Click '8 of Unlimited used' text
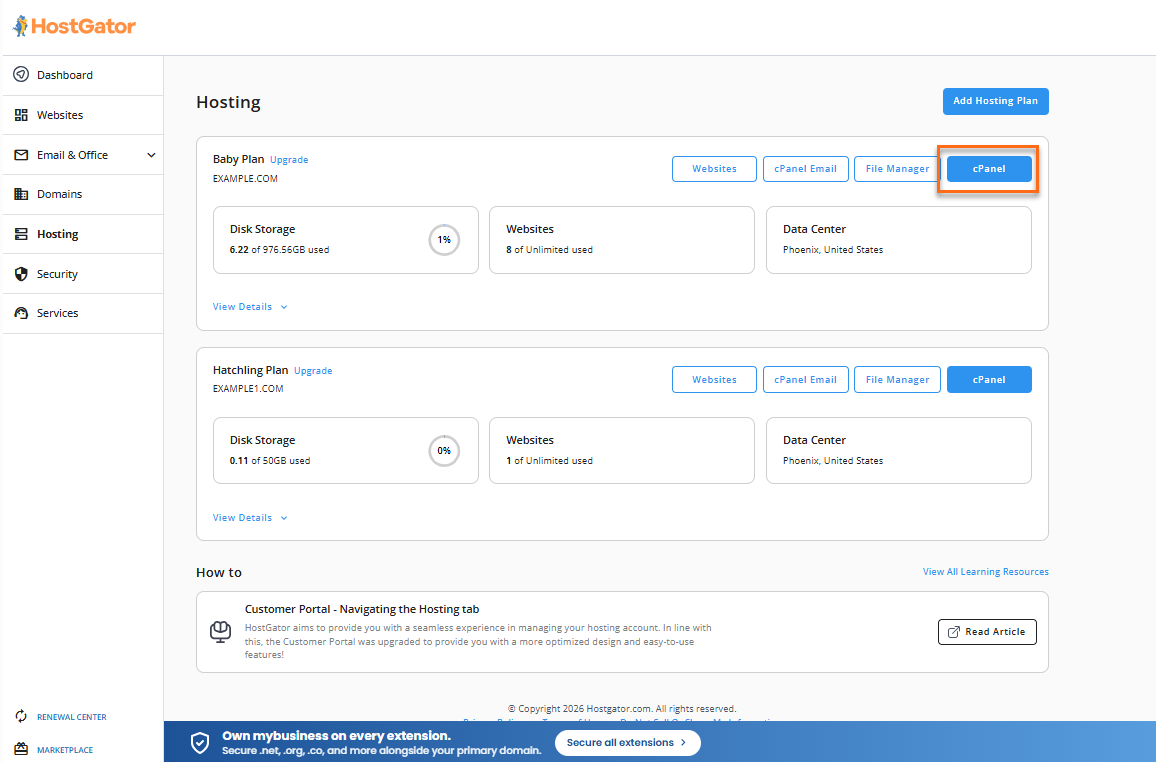 click(x=549, y=250)
